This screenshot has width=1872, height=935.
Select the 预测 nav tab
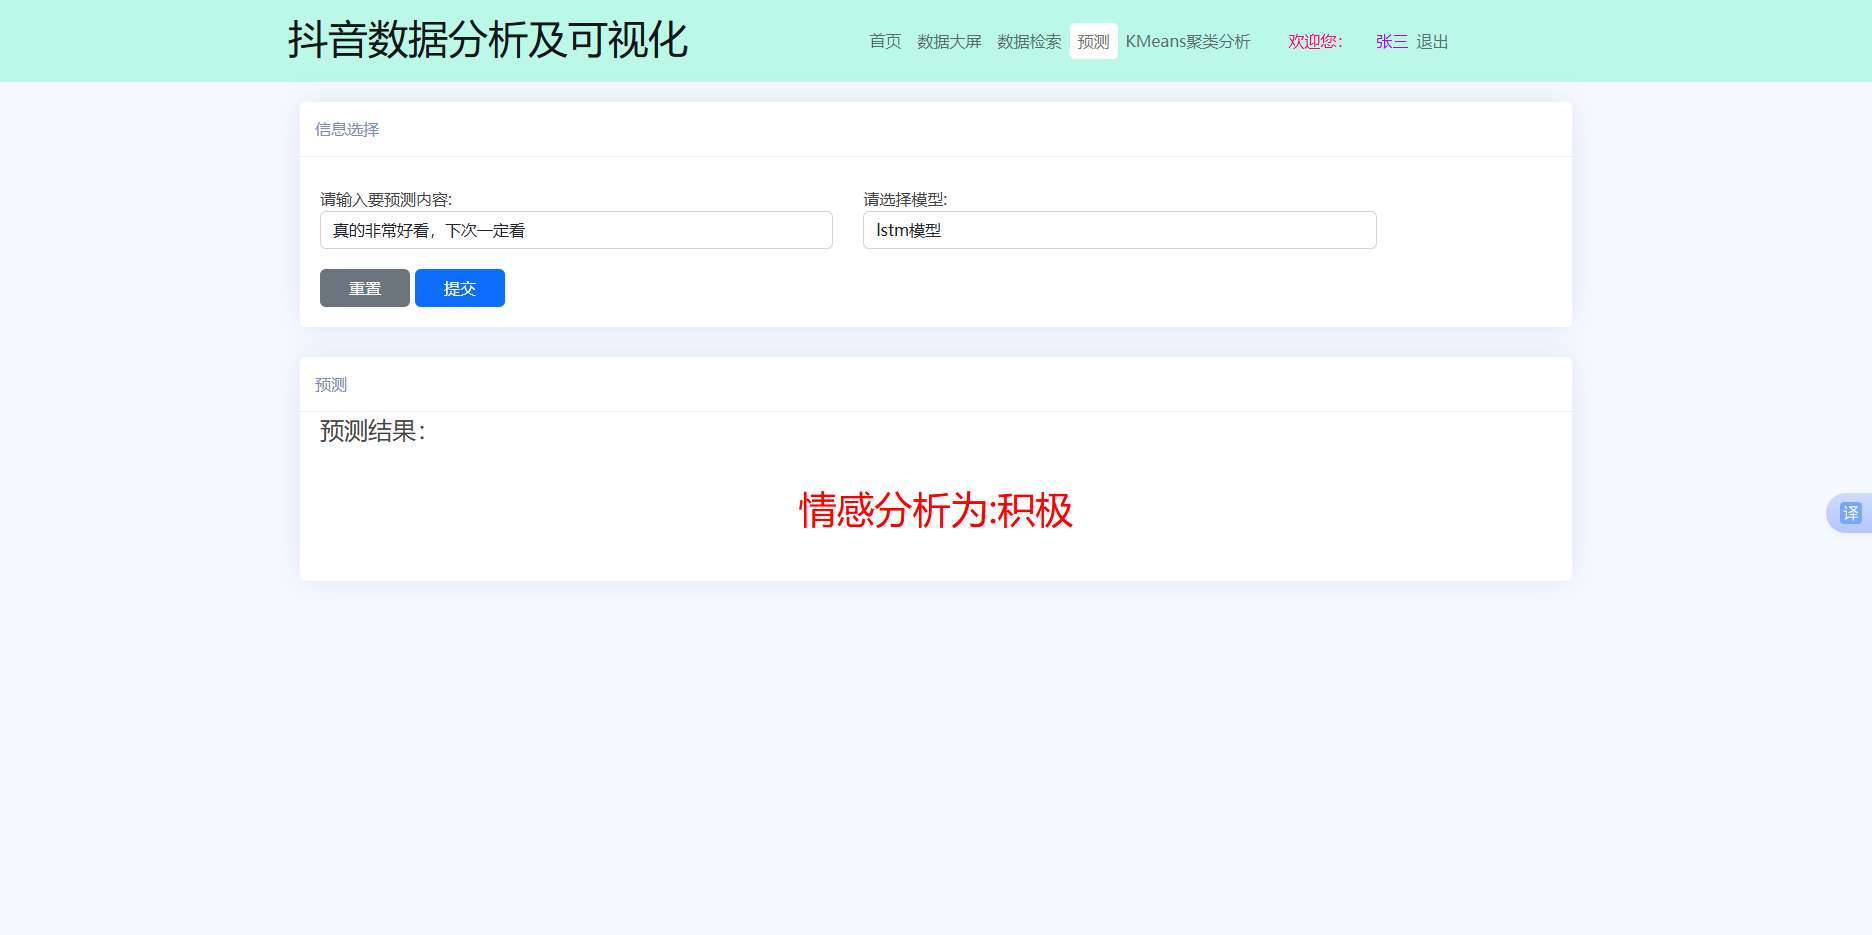pyautogui.click(x=1093, y=41)
